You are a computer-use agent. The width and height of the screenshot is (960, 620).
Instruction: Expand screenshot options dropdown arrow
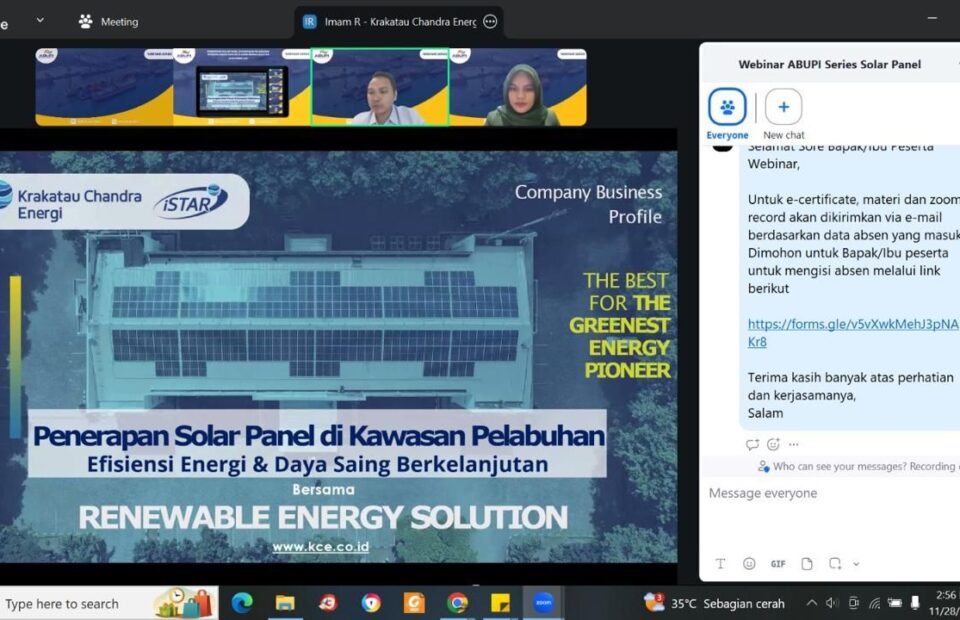(856, 564)
